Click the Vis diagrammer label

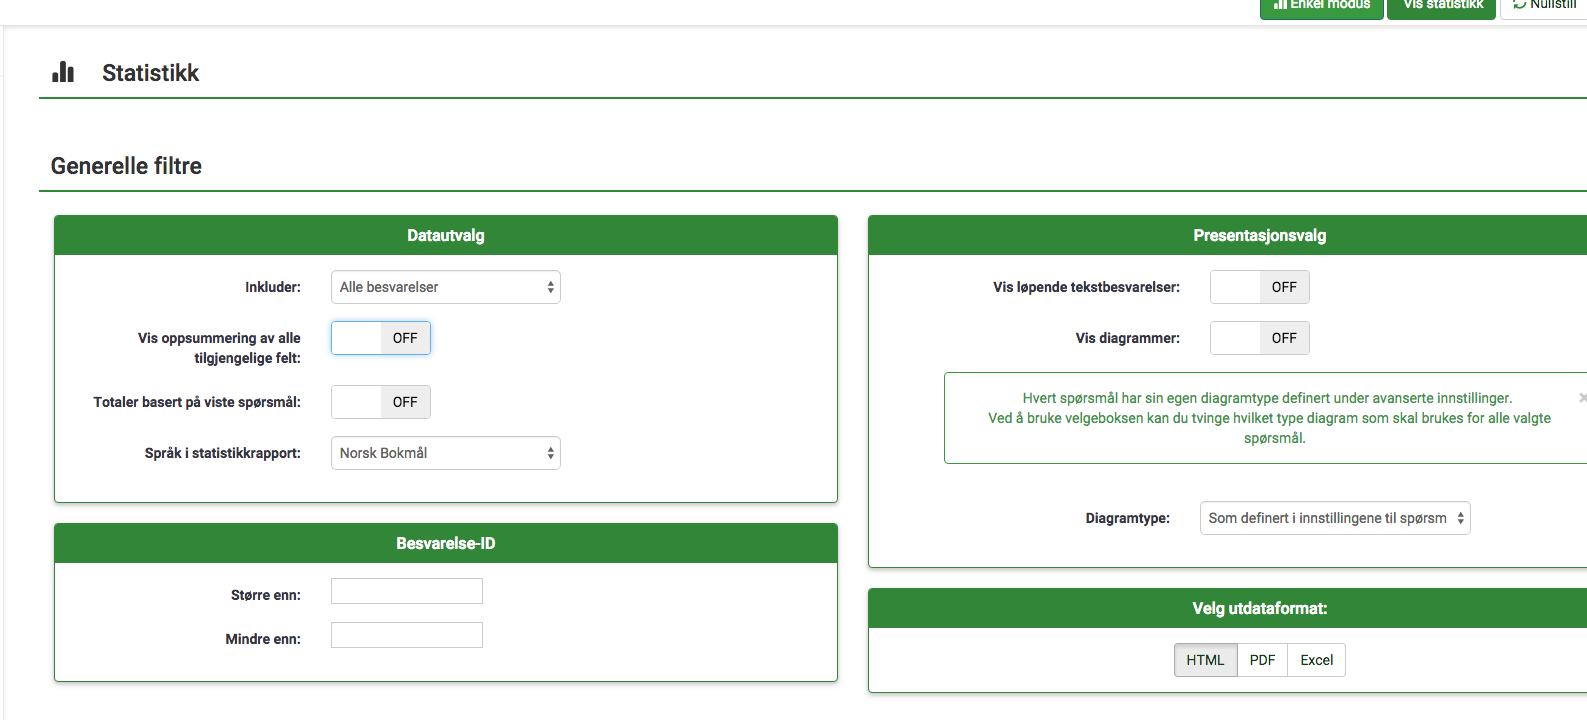coord(1128,338)
